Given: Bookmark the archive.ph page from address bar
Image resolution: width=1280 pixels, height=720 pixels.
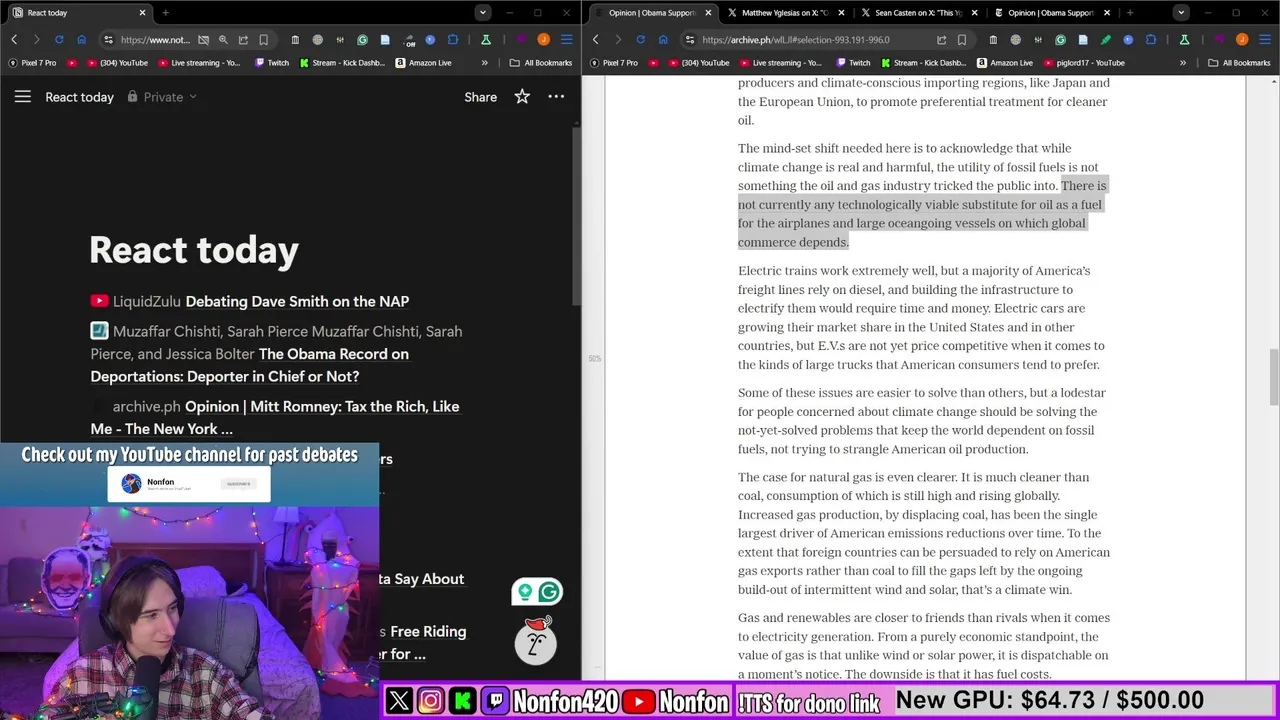Looking at the screenshot, I should [961, 40].
